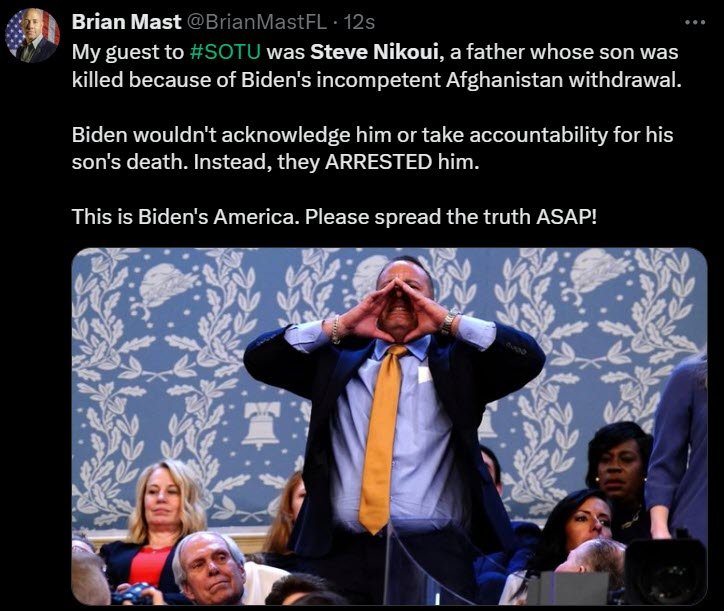Click the paragraph ending with ARRESTED him
This screenshot has width=724, height=611.
point(372,148)
